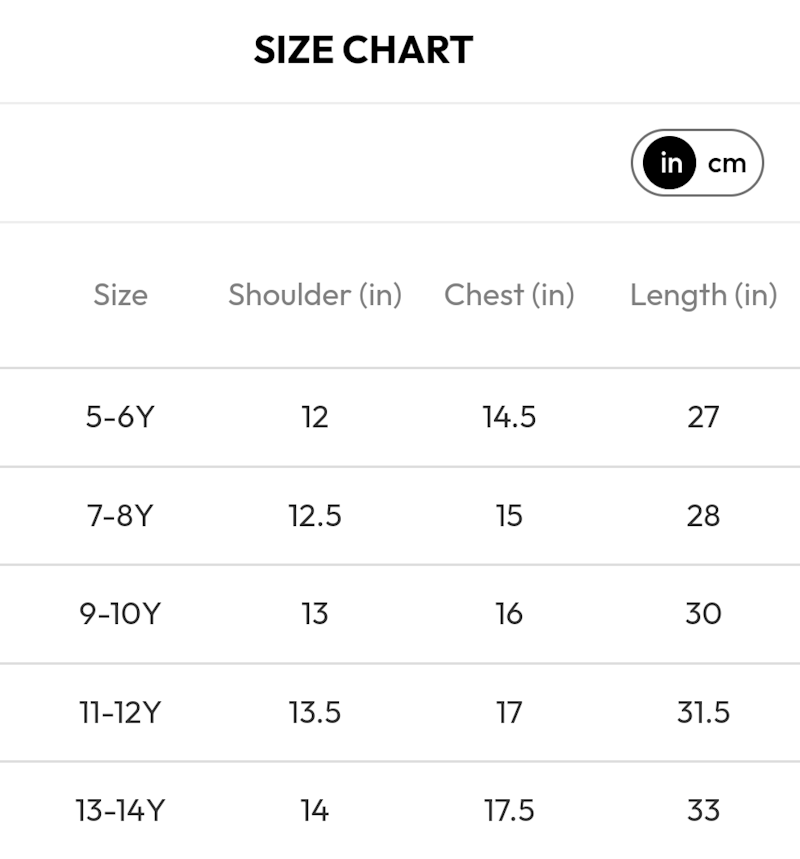This screenshot has width=800, height=859.
Task: Click the Length (in) column header
Action: (703, 295)
